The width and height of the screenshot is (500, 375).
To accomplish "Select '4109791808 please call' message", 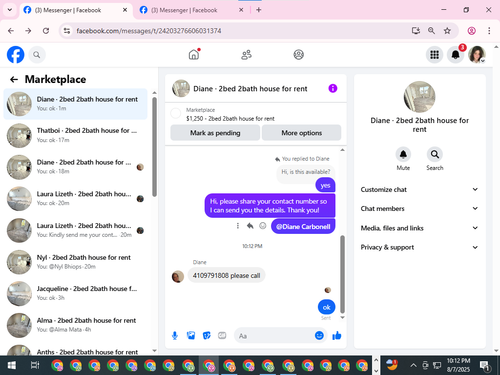I will 226,276.
